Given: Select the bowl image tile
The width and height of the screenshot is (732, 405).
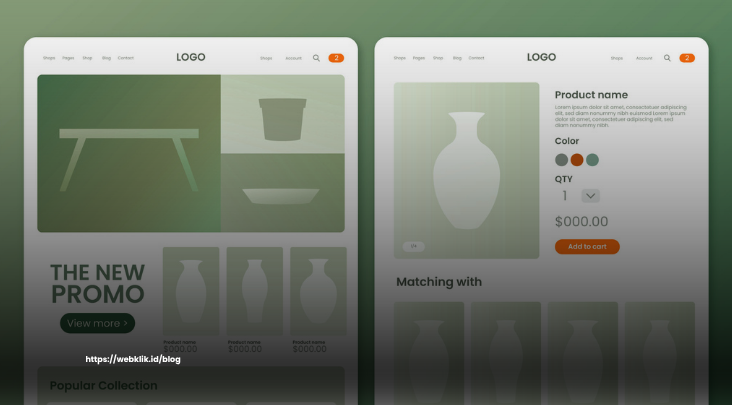Looking at the screenshot, I should click(283, 193).
